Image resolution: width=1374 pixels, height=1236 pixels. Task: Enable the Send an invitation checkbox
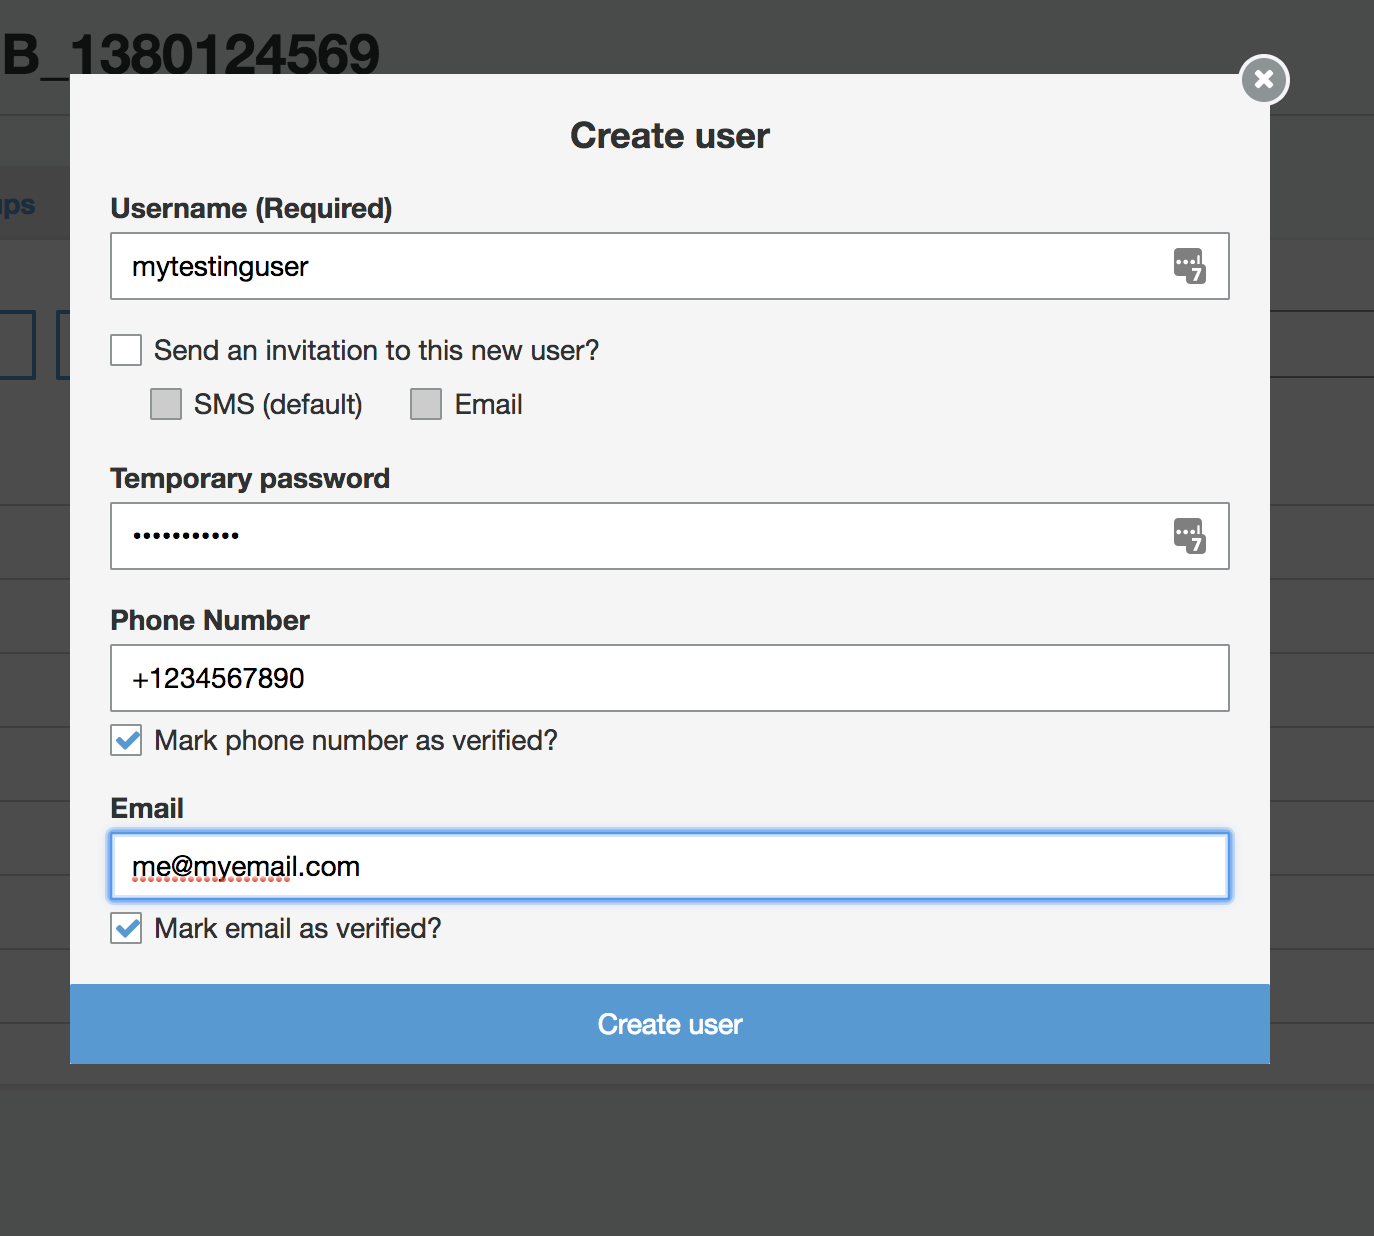pos(126,350)
